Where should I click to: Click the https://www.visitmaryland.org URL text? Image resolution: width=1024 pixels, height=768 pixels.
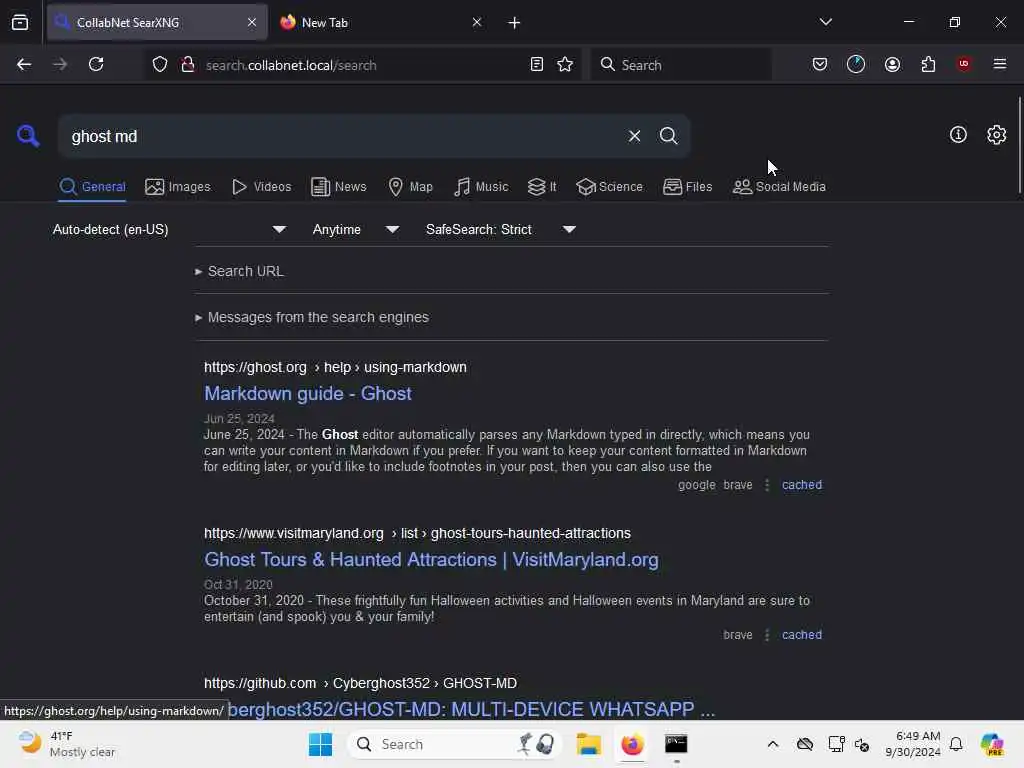point(294,533)
